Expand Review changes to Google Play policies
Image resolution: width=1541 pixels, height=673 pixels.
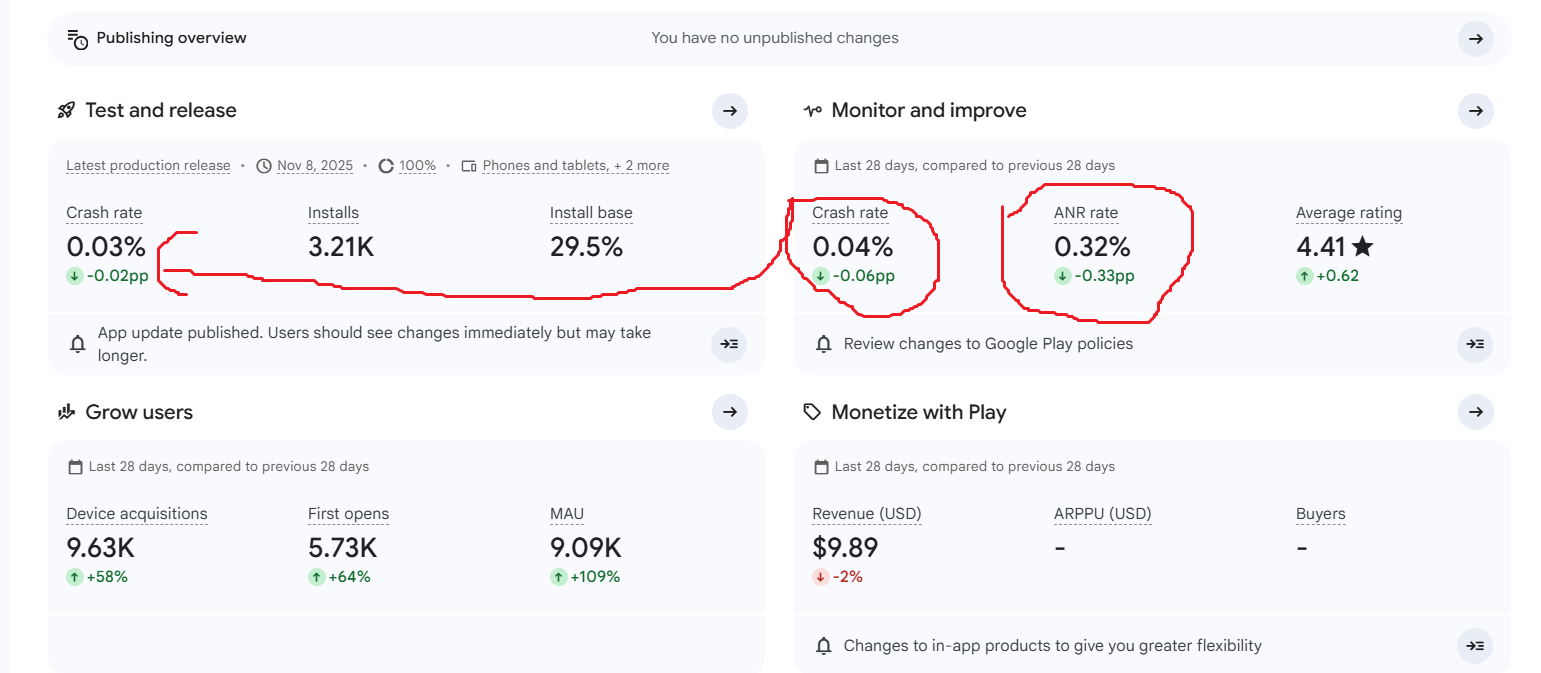1475,344
